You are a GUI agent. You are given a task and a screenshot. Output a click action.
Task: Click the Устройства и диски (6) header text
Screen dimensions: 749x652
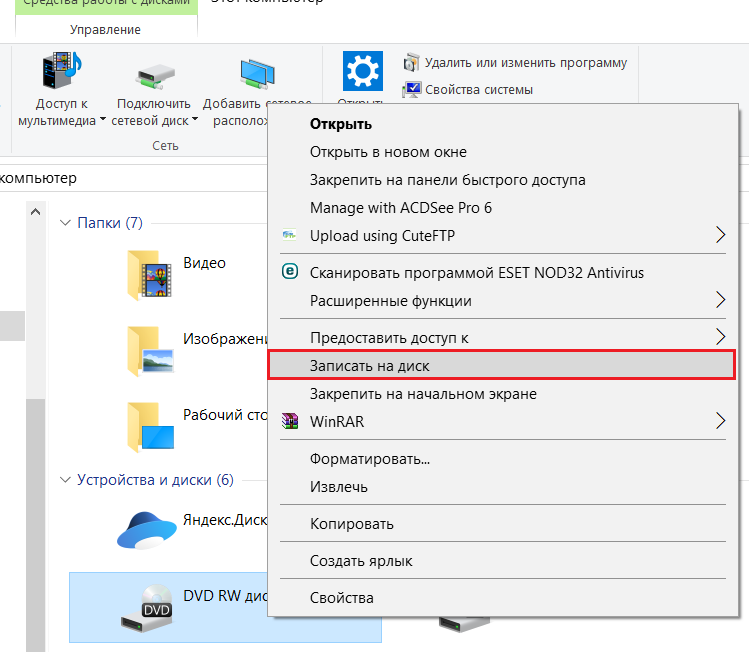click(155, 480)
